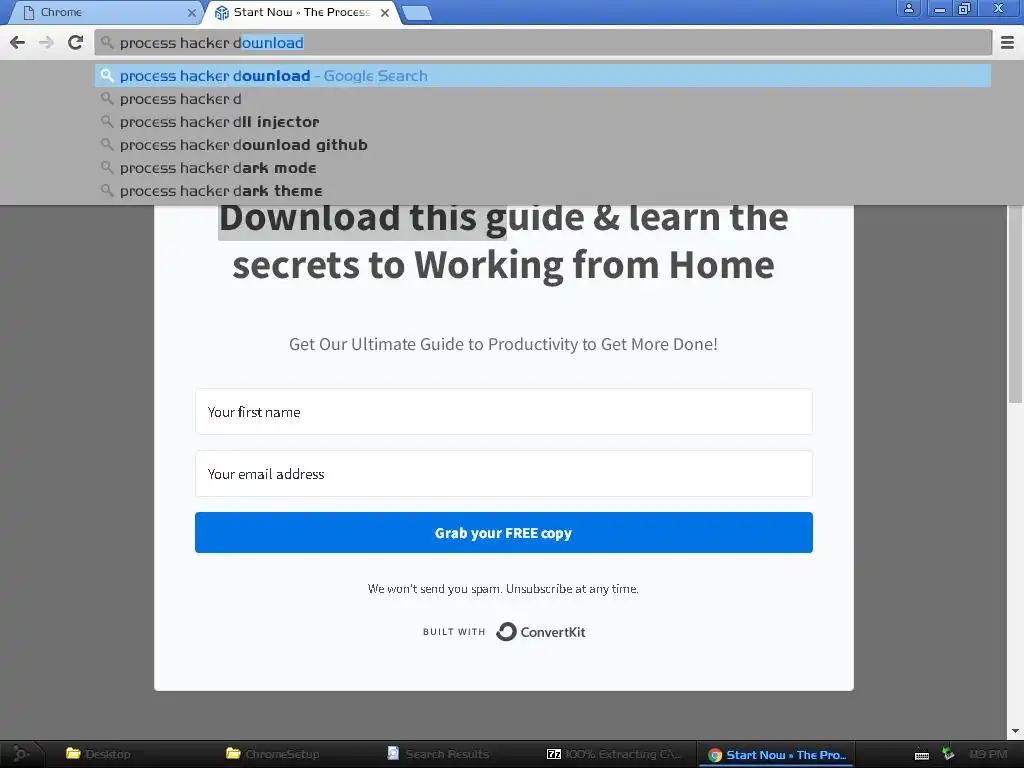
Task: Open the ConvertKit link
Action: tap(541, 632)
